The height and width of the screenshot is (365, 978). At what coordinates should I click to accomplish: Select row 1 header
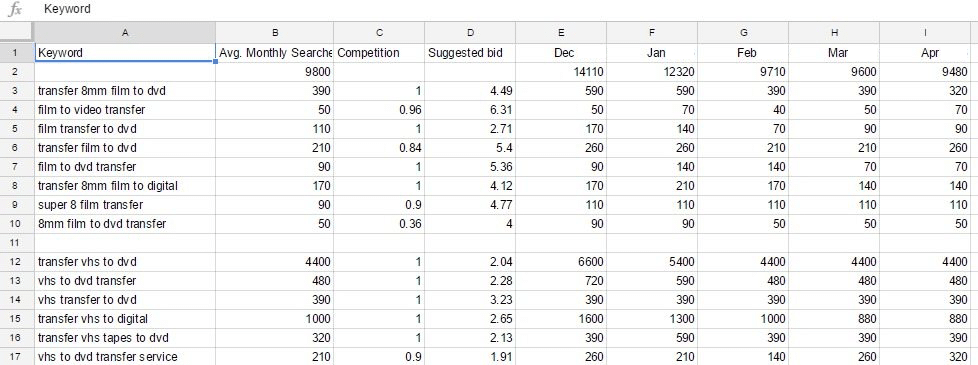(17, 53)
